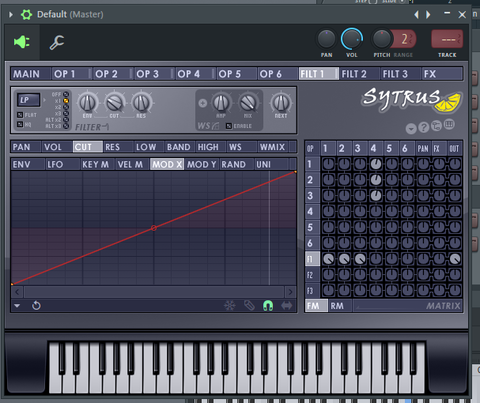
Task: Click the green plug detached icon
Action: [22, 42]
